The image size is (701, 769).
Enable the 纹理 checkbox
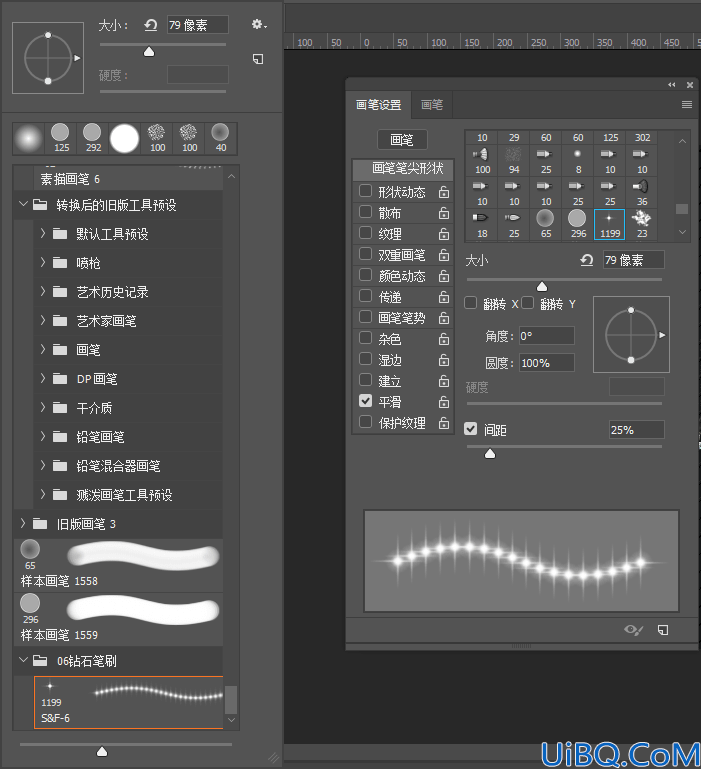(x=365, y=232)
